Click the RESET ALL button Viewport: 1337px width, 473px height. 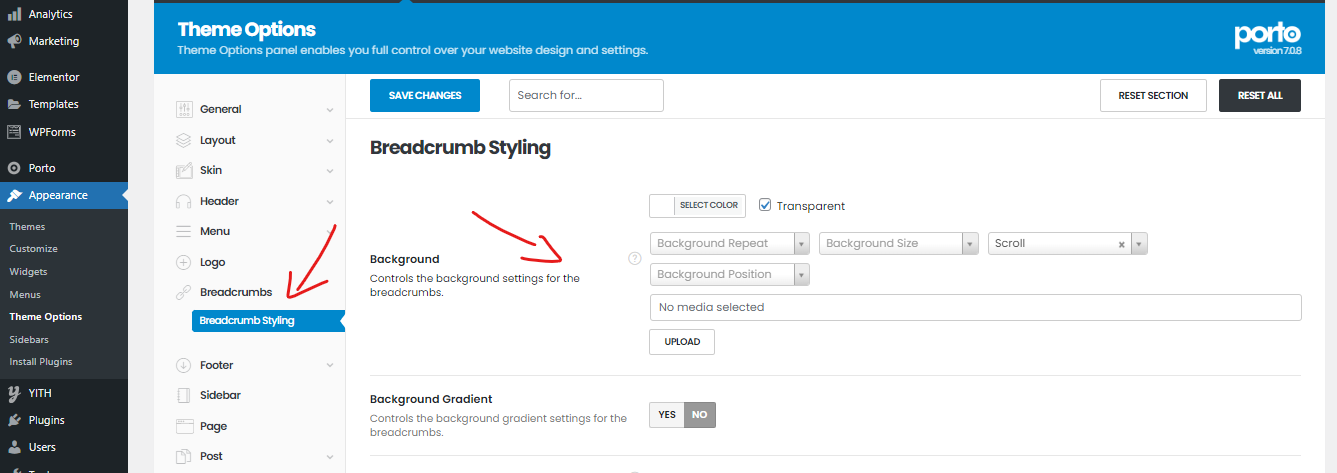(x=1260, y=96)
